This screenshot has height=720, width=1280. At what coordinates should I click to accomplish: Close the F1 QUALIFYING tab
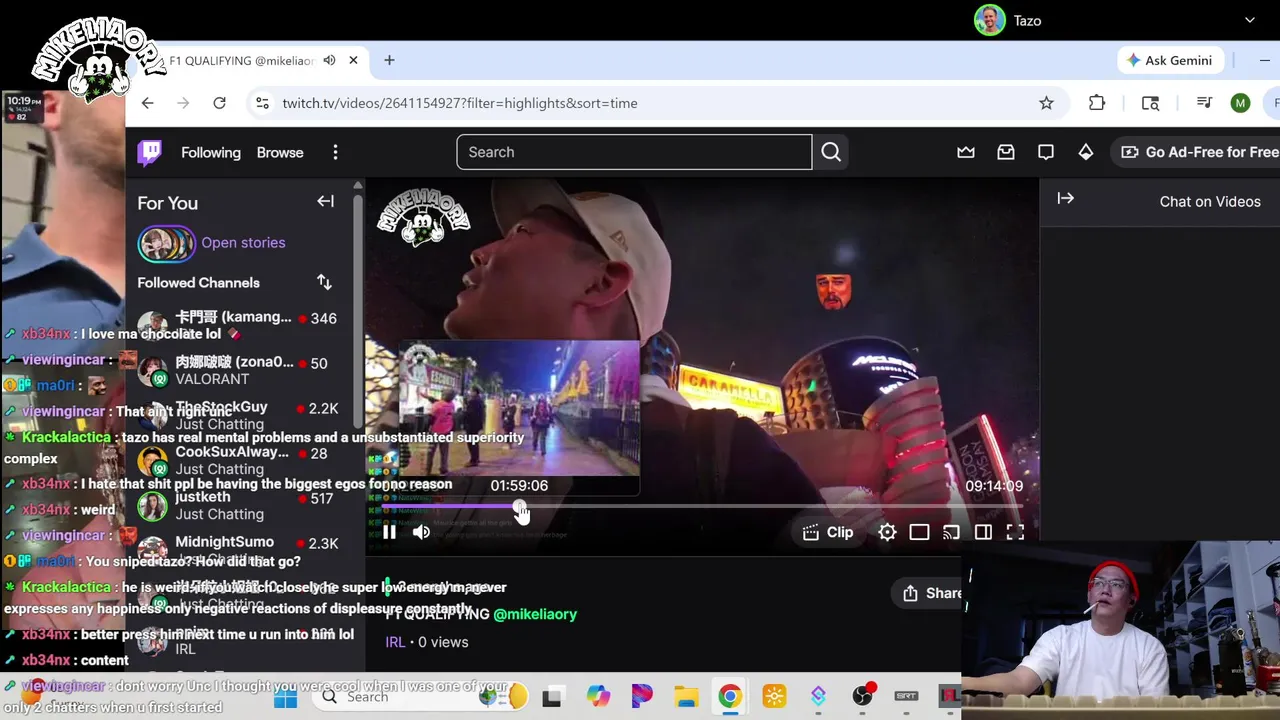click(x=353, y=60)
